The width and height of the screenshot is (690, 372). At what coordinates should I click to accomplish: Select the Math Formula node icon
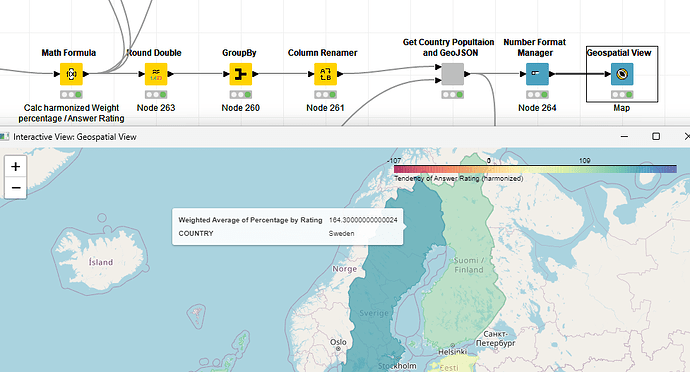(x=71, y=74)
